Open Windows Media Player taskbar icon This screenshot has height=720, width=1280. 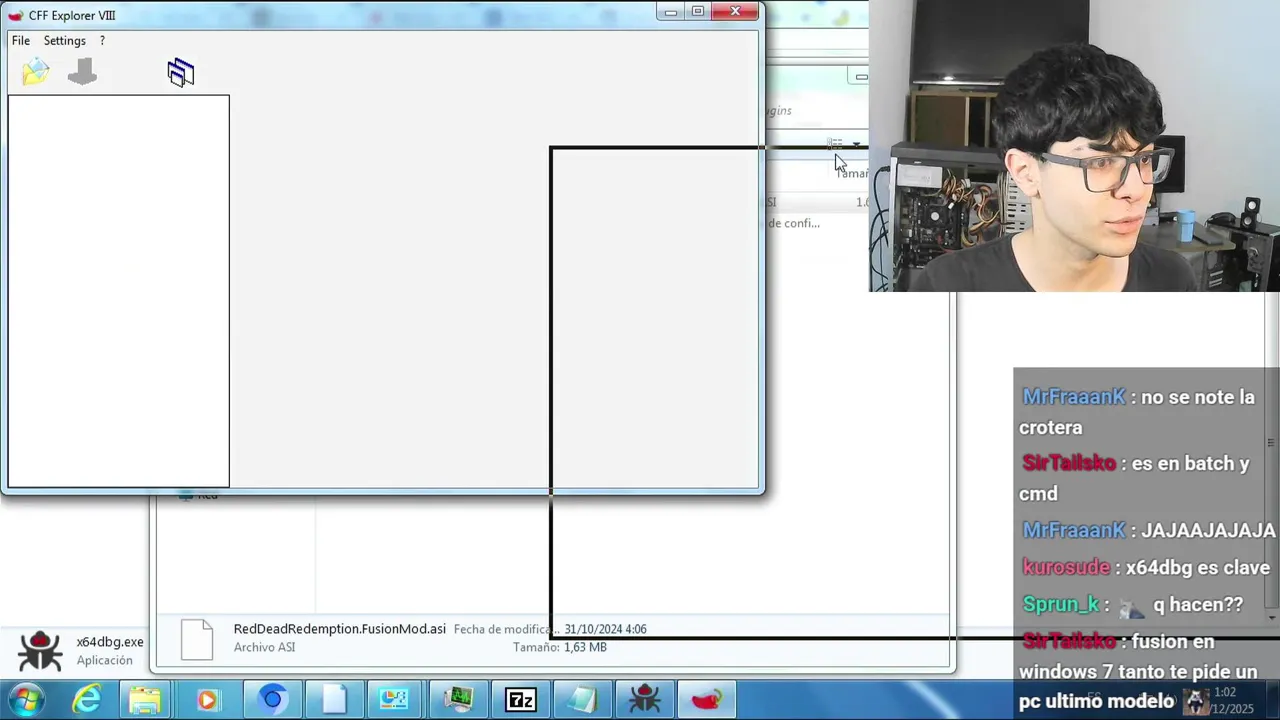coord(207,700)
